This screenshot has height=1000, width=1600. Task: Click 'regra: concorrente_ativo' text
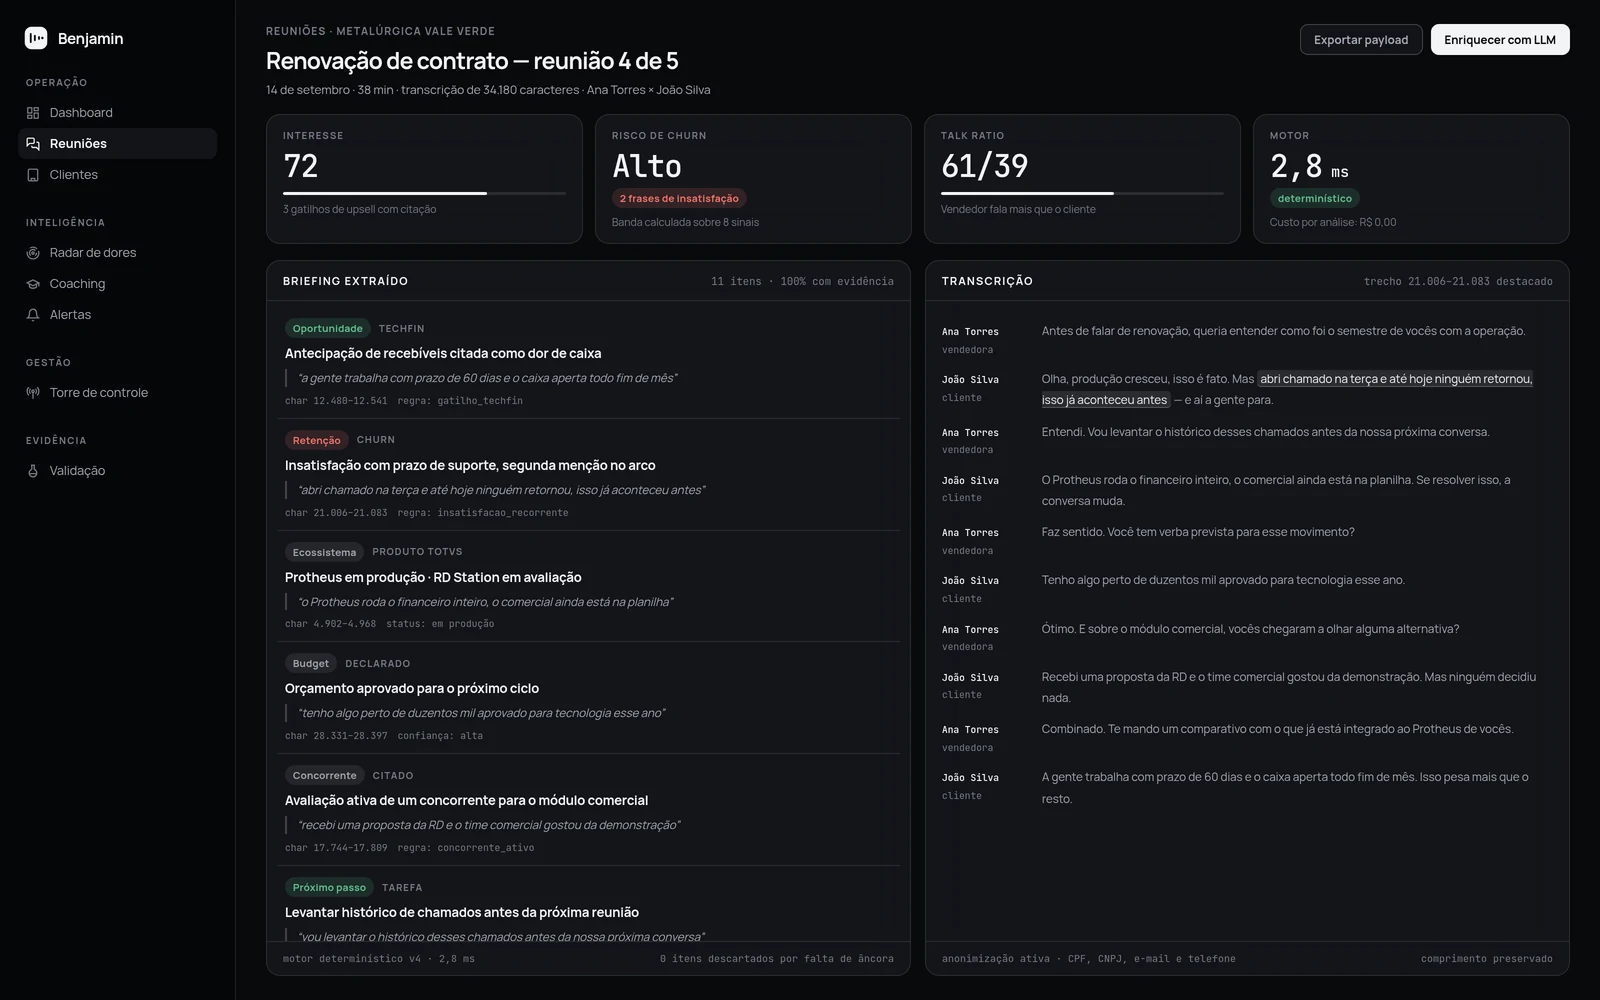[466, 848]
